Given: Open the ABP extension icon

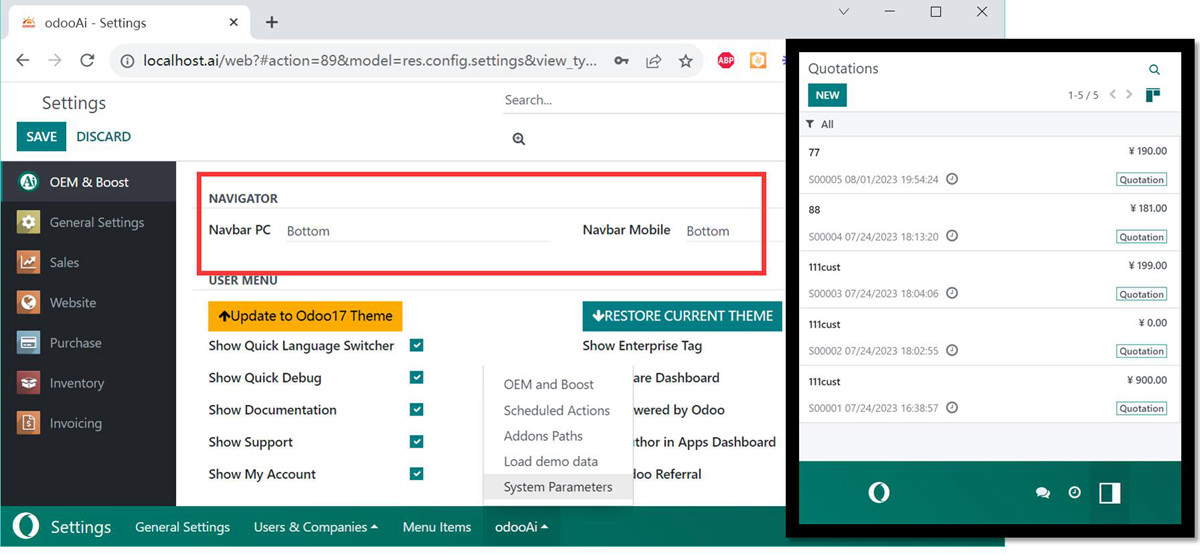Looking at the screenshot, I should pyautogui.click(x=727, y=61).
